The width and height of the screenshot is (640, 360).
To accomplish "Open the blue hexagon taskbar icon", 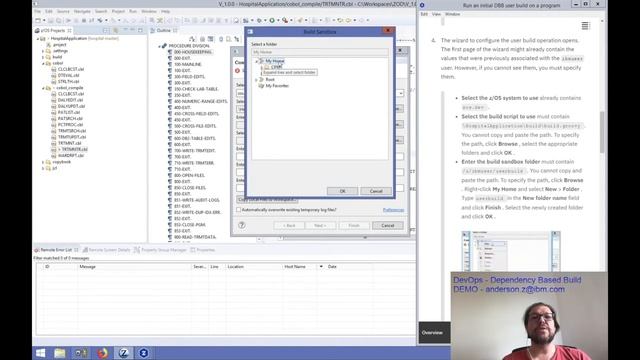I will tap(143, 353).
